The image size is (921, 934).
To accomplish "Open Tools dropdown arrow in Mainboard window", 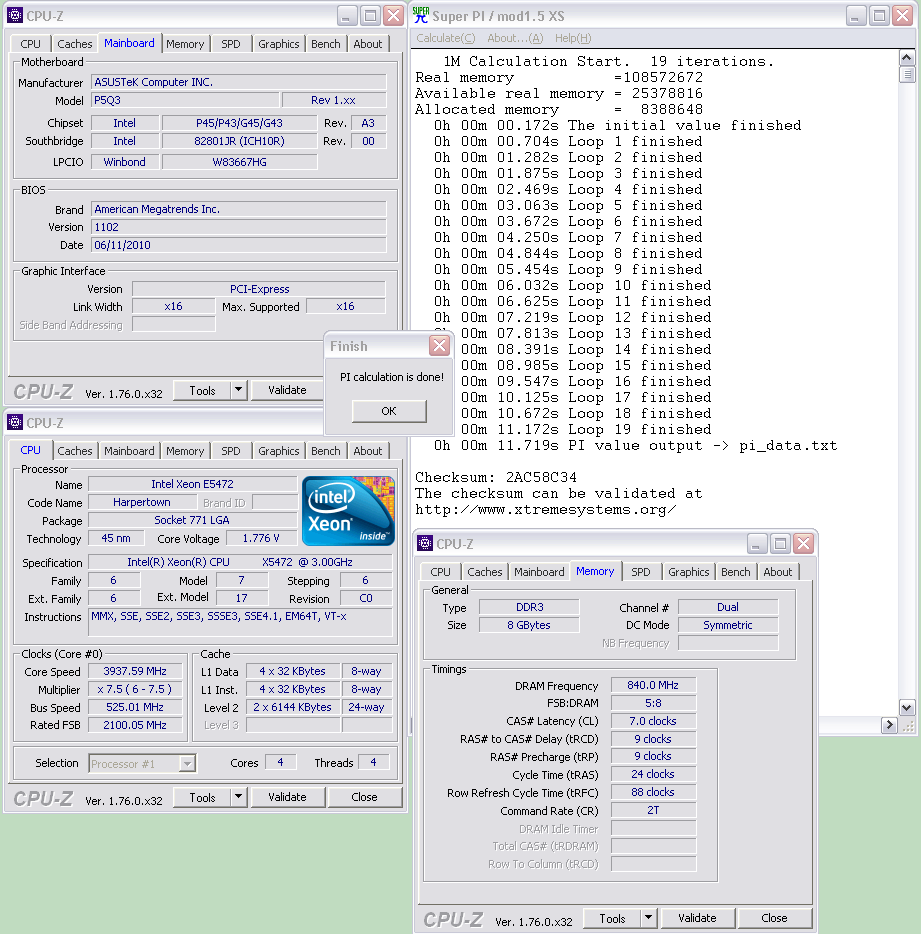I will click(238, 390).
